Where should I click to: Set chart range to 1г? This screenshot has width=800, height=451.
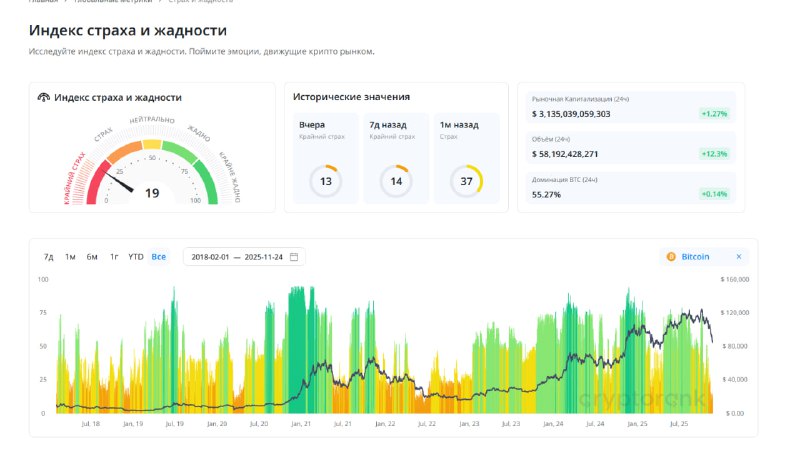tap(114, 257)
